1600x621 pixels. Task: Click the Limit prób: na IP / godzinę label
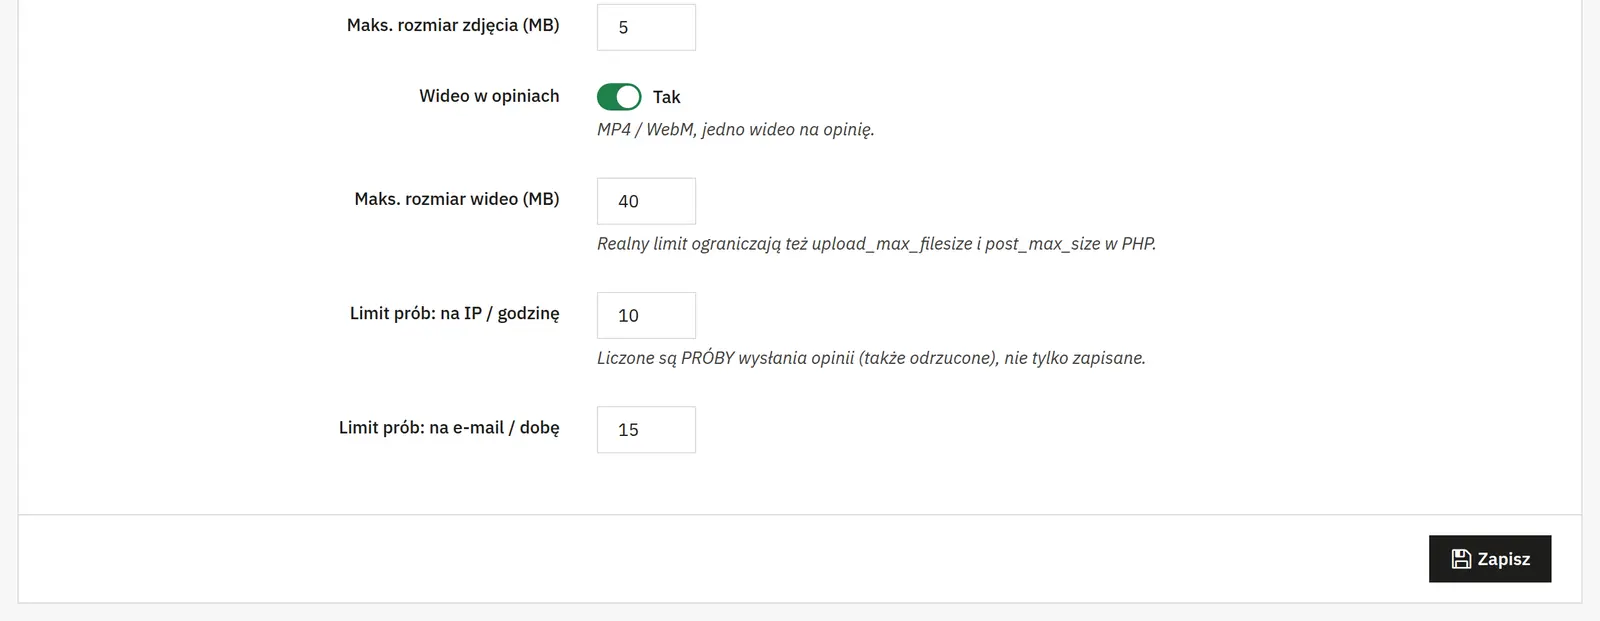[x=455, y=313]
